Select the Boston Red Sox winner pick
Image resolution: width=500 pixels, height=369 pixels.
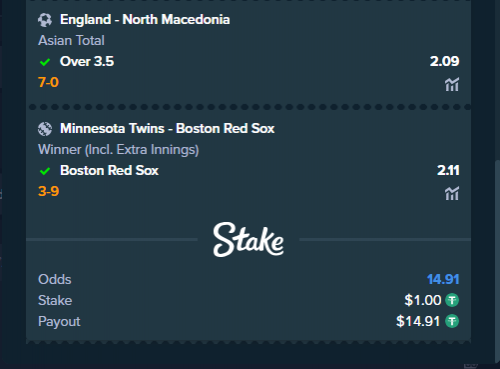pyautogui.click(x=109, y=170)
